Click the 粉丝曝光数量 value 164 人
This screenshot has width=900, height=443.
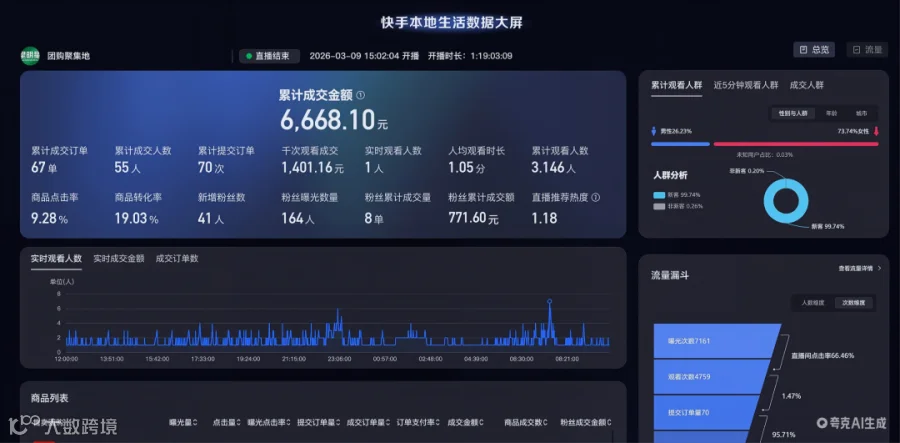(x=298, y=219)
